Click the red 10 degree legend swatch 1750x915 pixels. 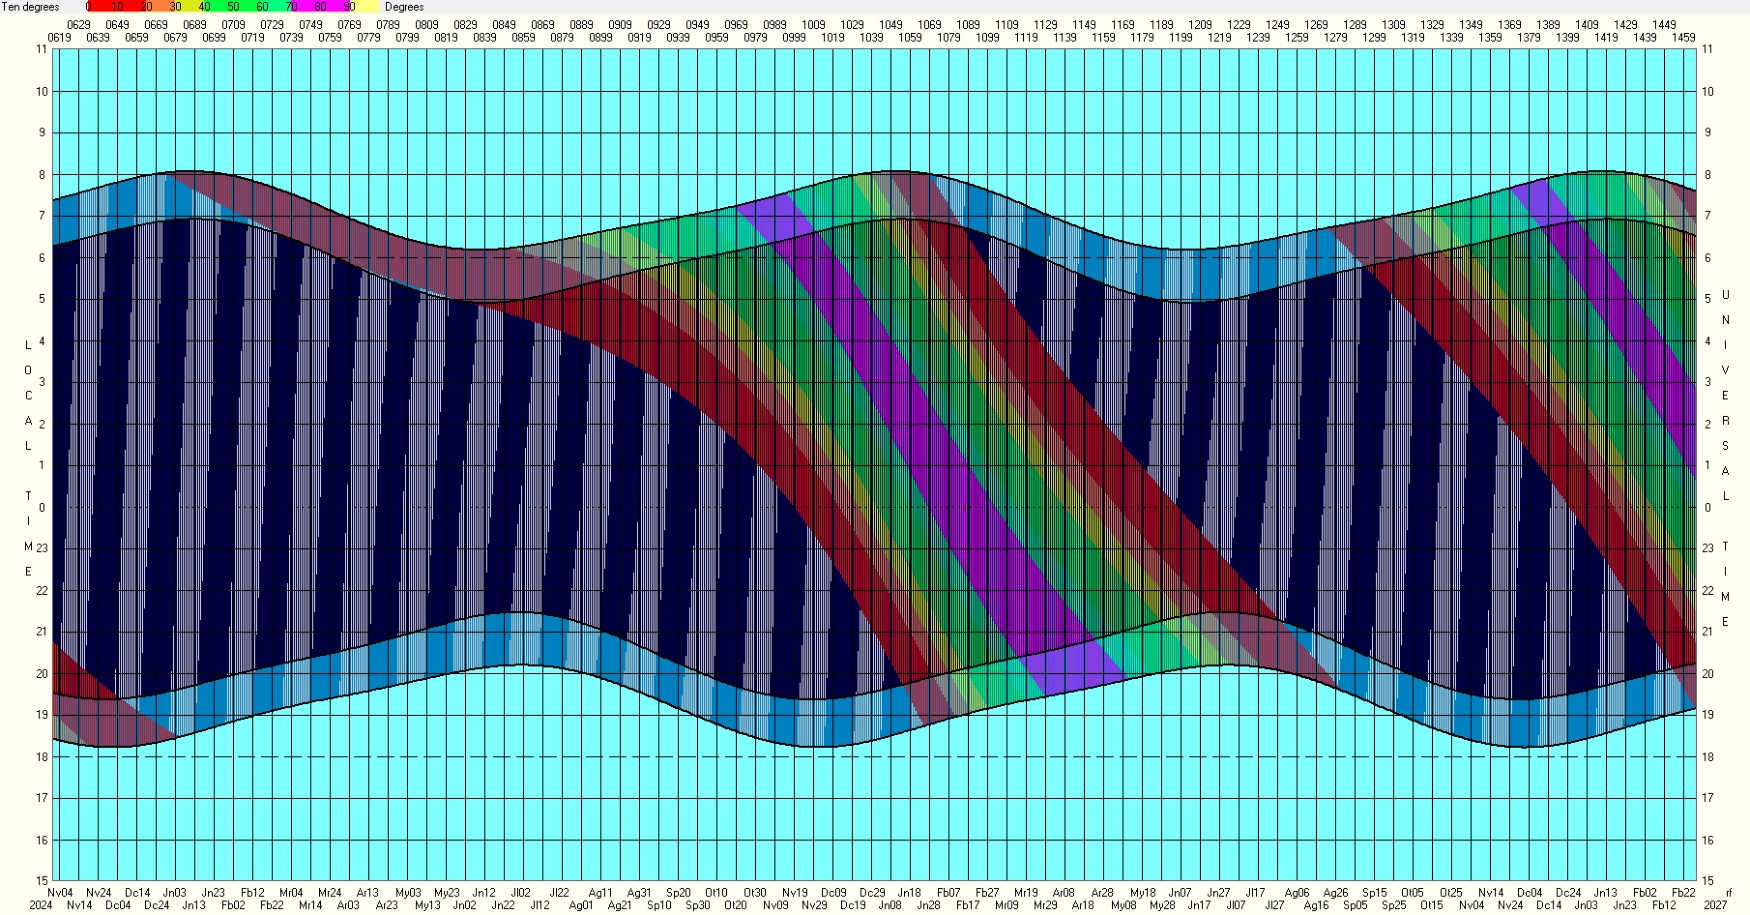point(117,7)
